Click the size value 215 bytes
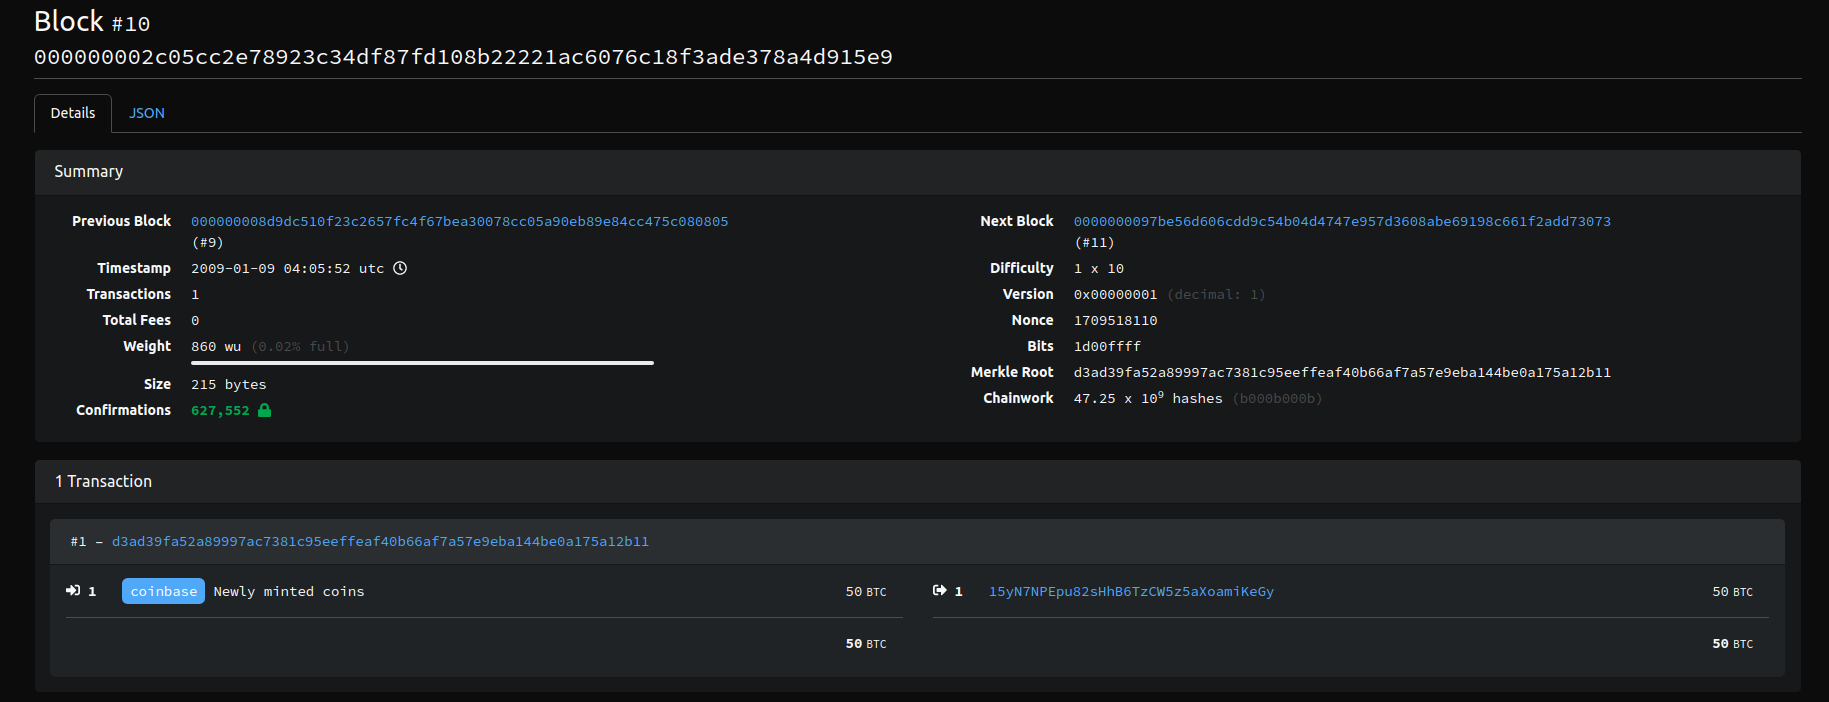Image resolution: width=1829 pixels, height=702 pixels. coord(229,385)
